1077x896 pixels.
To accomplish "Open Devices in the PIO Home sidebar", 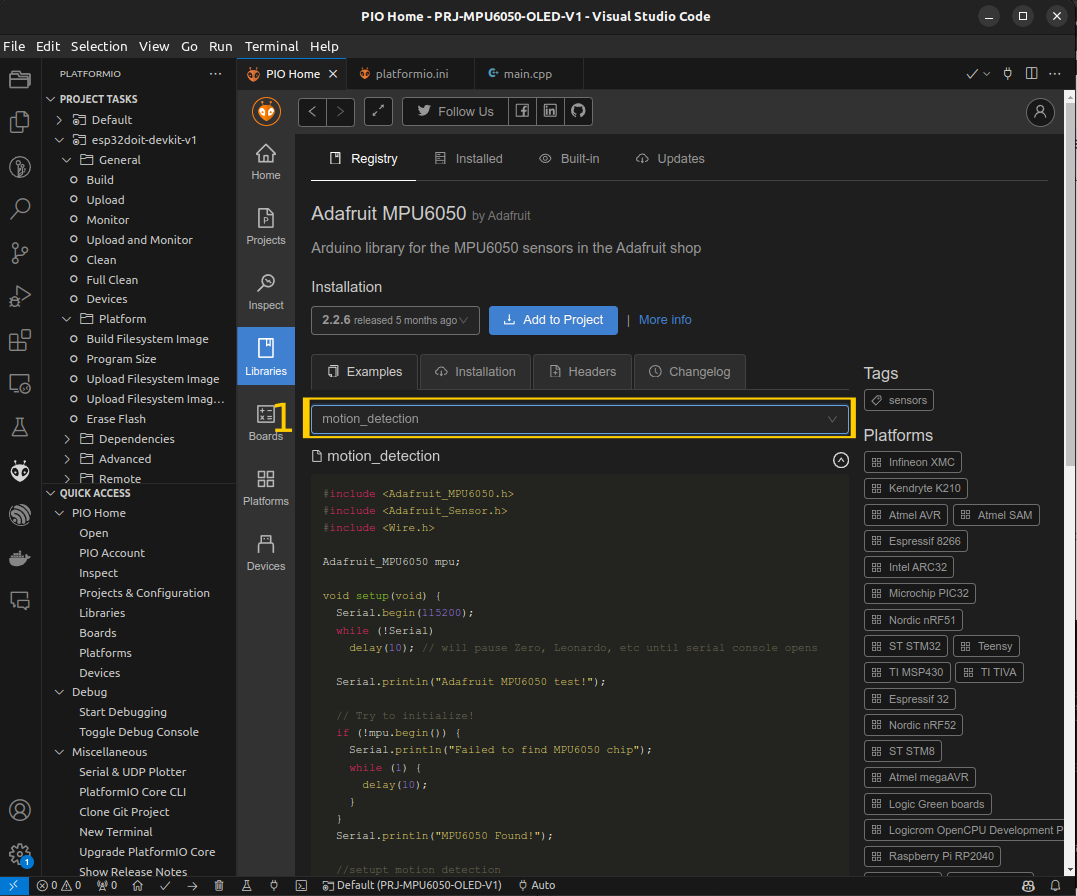I will click(x=266, y=552).
